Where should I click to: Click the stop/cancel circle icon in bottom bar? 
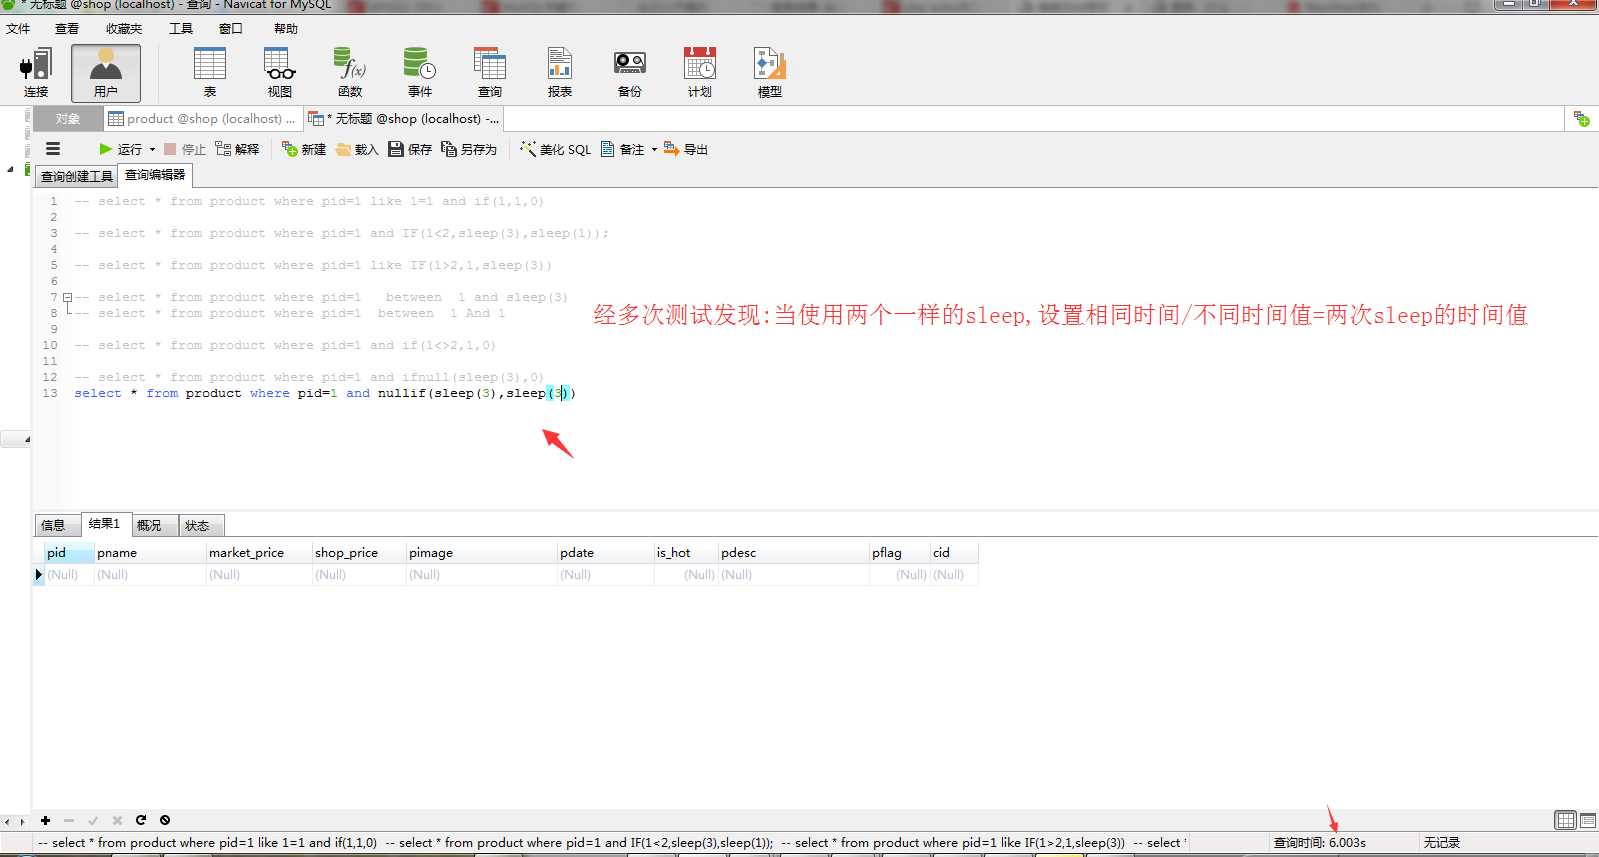pos(165,820)
